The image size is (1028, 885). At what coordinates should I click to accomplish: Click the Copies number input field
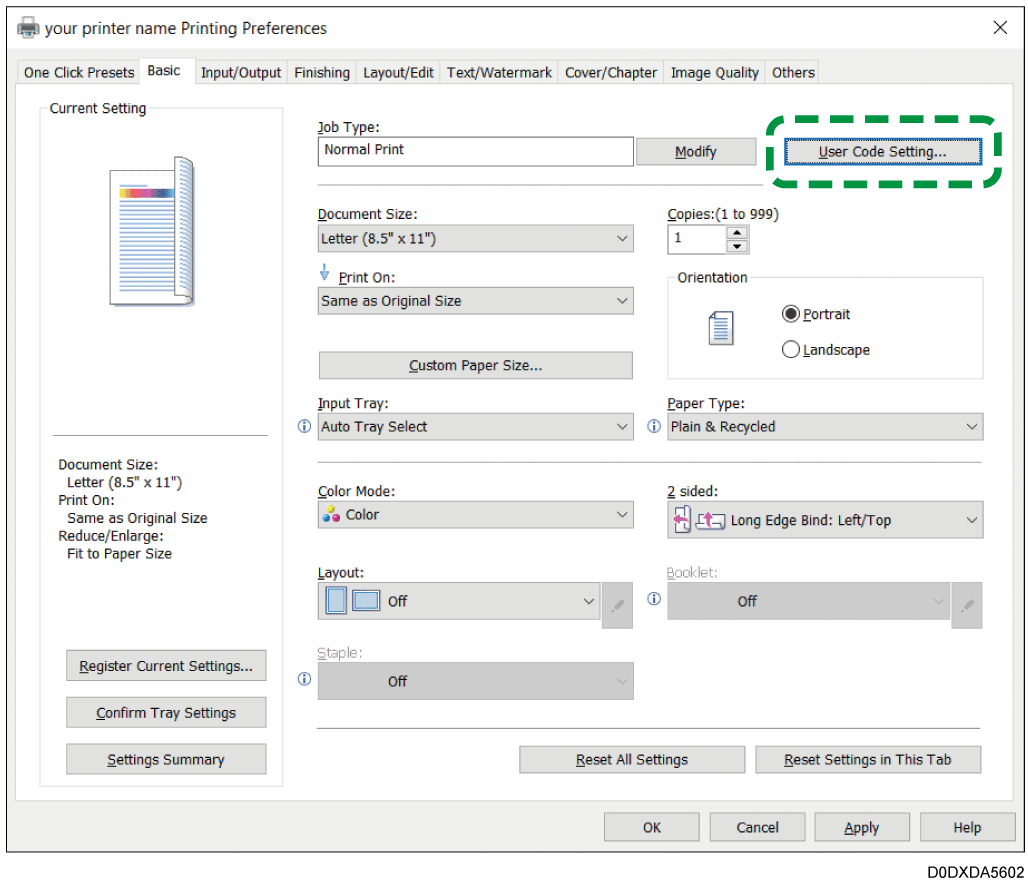[697, 239]
